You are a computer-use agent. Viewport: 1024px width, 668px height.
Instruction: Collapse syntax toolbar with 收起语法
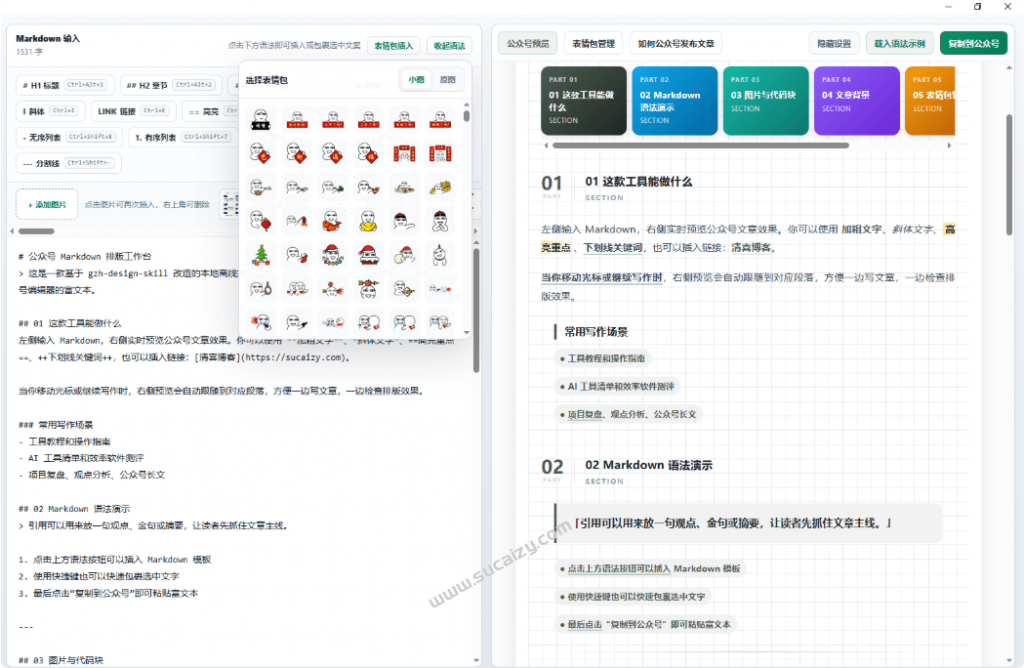click(449, 46)
